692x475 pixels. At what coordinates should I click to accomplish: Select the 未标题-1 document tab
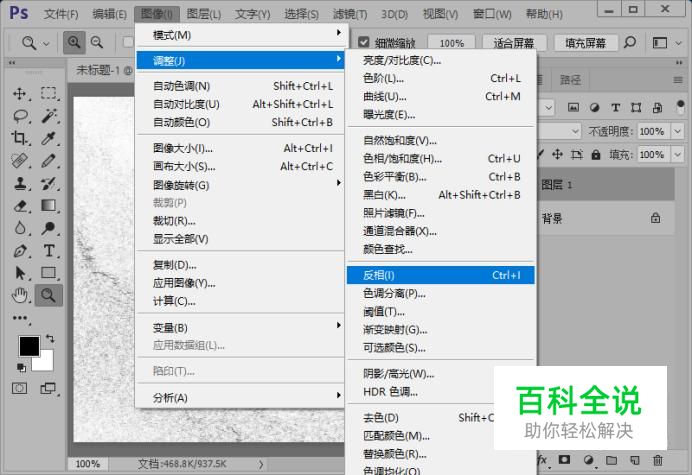[102, 71]
